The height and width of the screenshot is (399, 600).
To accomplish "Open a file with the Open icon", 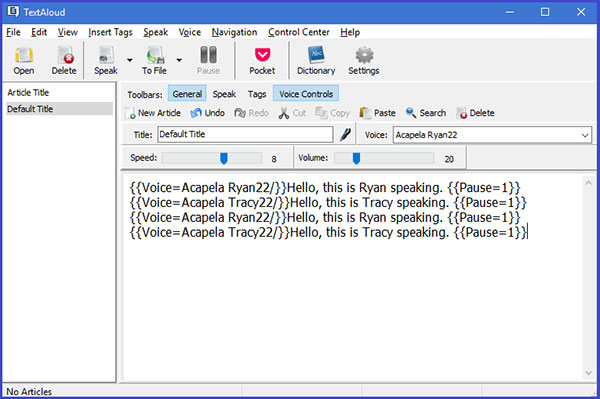I will coord(24,55).
